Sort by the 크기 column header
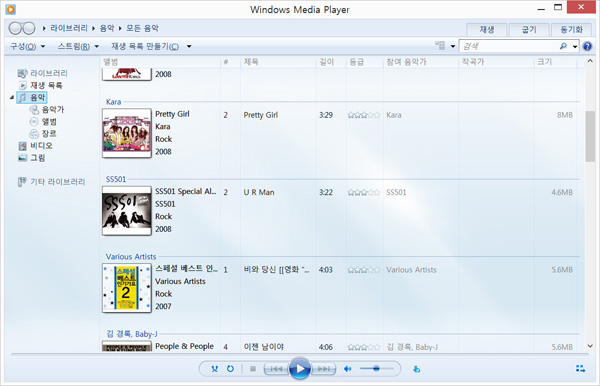The image size is (600, 386). coord(556,62)
